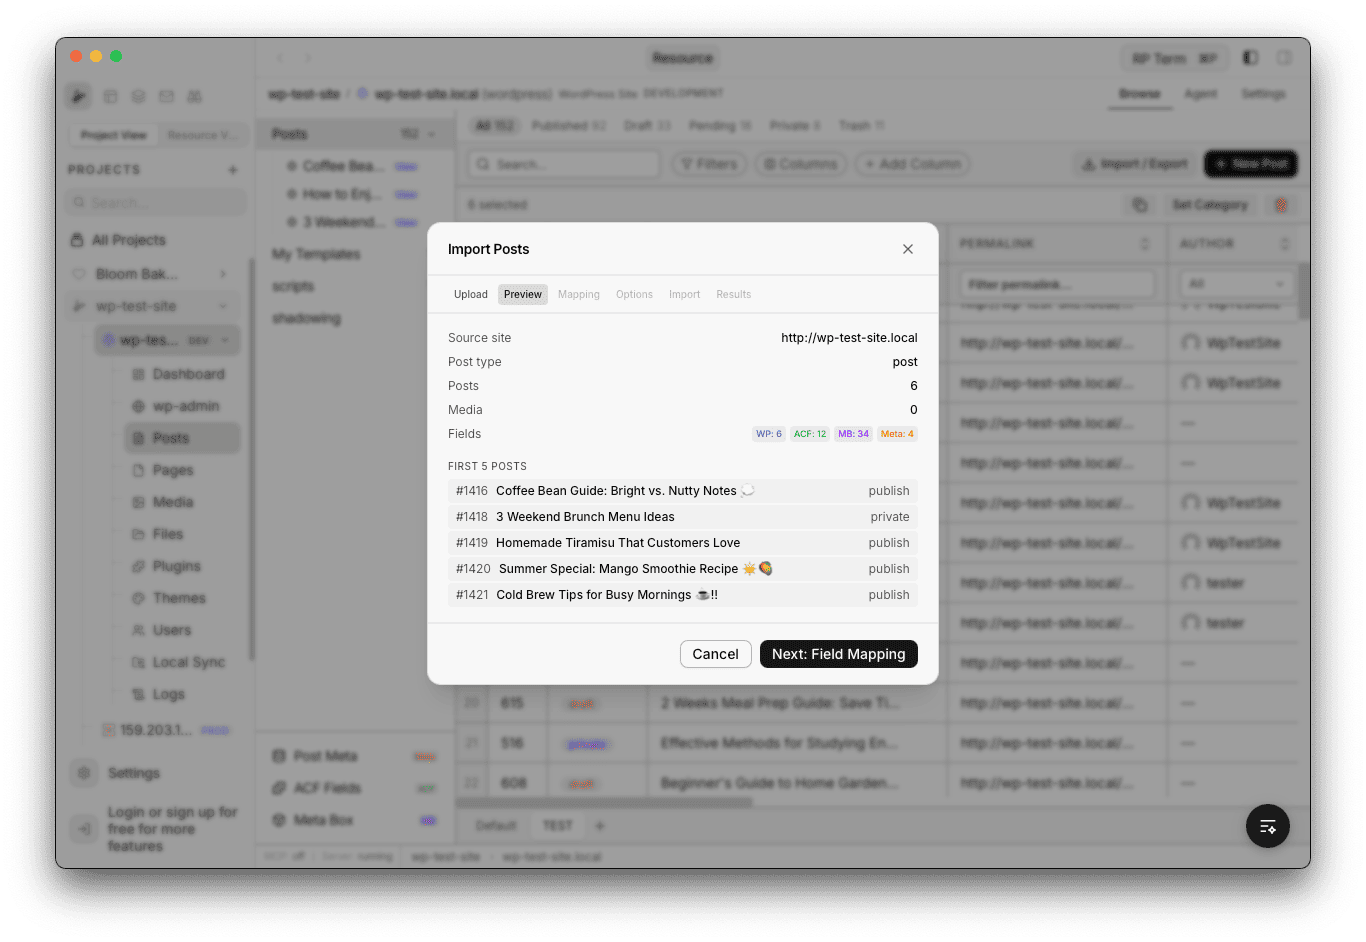
Task: Switch to the Upload tab in Import Posts
Action: click(x=470, y=293)
